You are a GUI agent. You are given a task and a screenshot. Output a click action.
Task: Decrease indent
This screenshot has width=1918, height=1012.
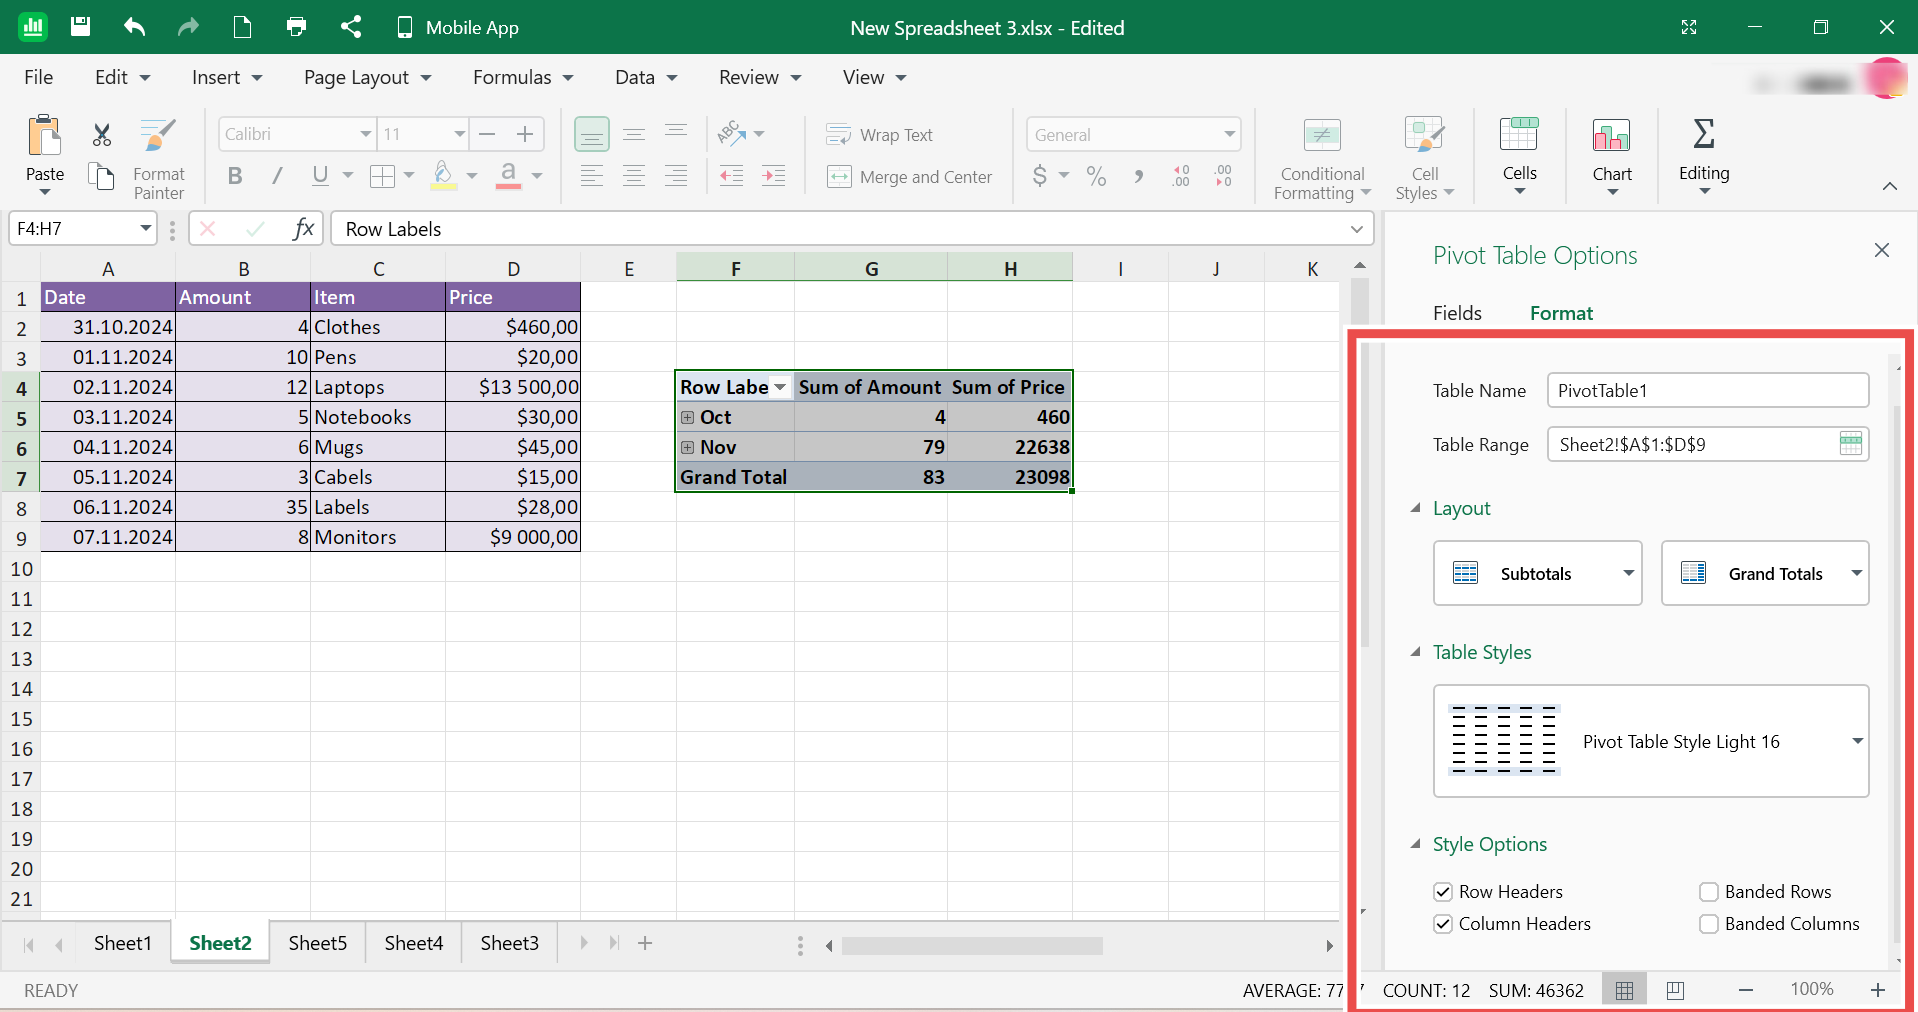click(732, 176)
